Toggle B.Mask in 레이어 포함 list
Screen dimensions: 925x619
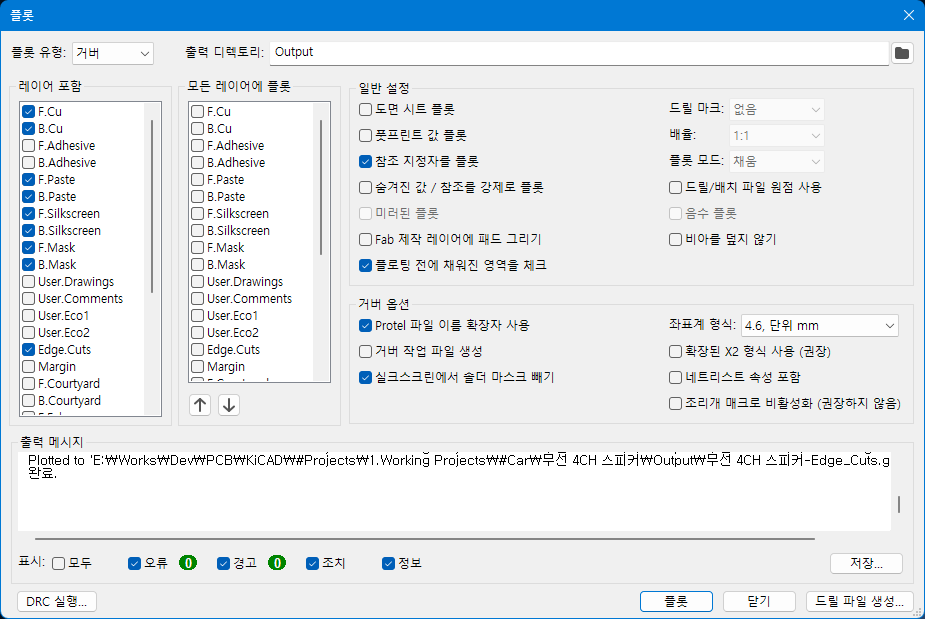point(28,265)
